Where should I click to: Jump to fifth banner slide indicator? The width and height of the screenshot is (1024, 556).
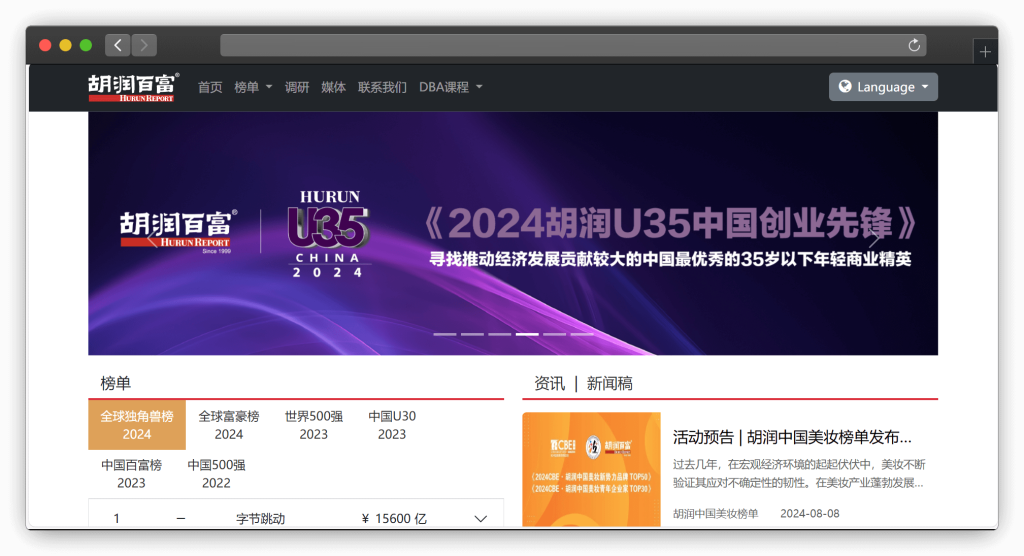click(x=554, y=334)
